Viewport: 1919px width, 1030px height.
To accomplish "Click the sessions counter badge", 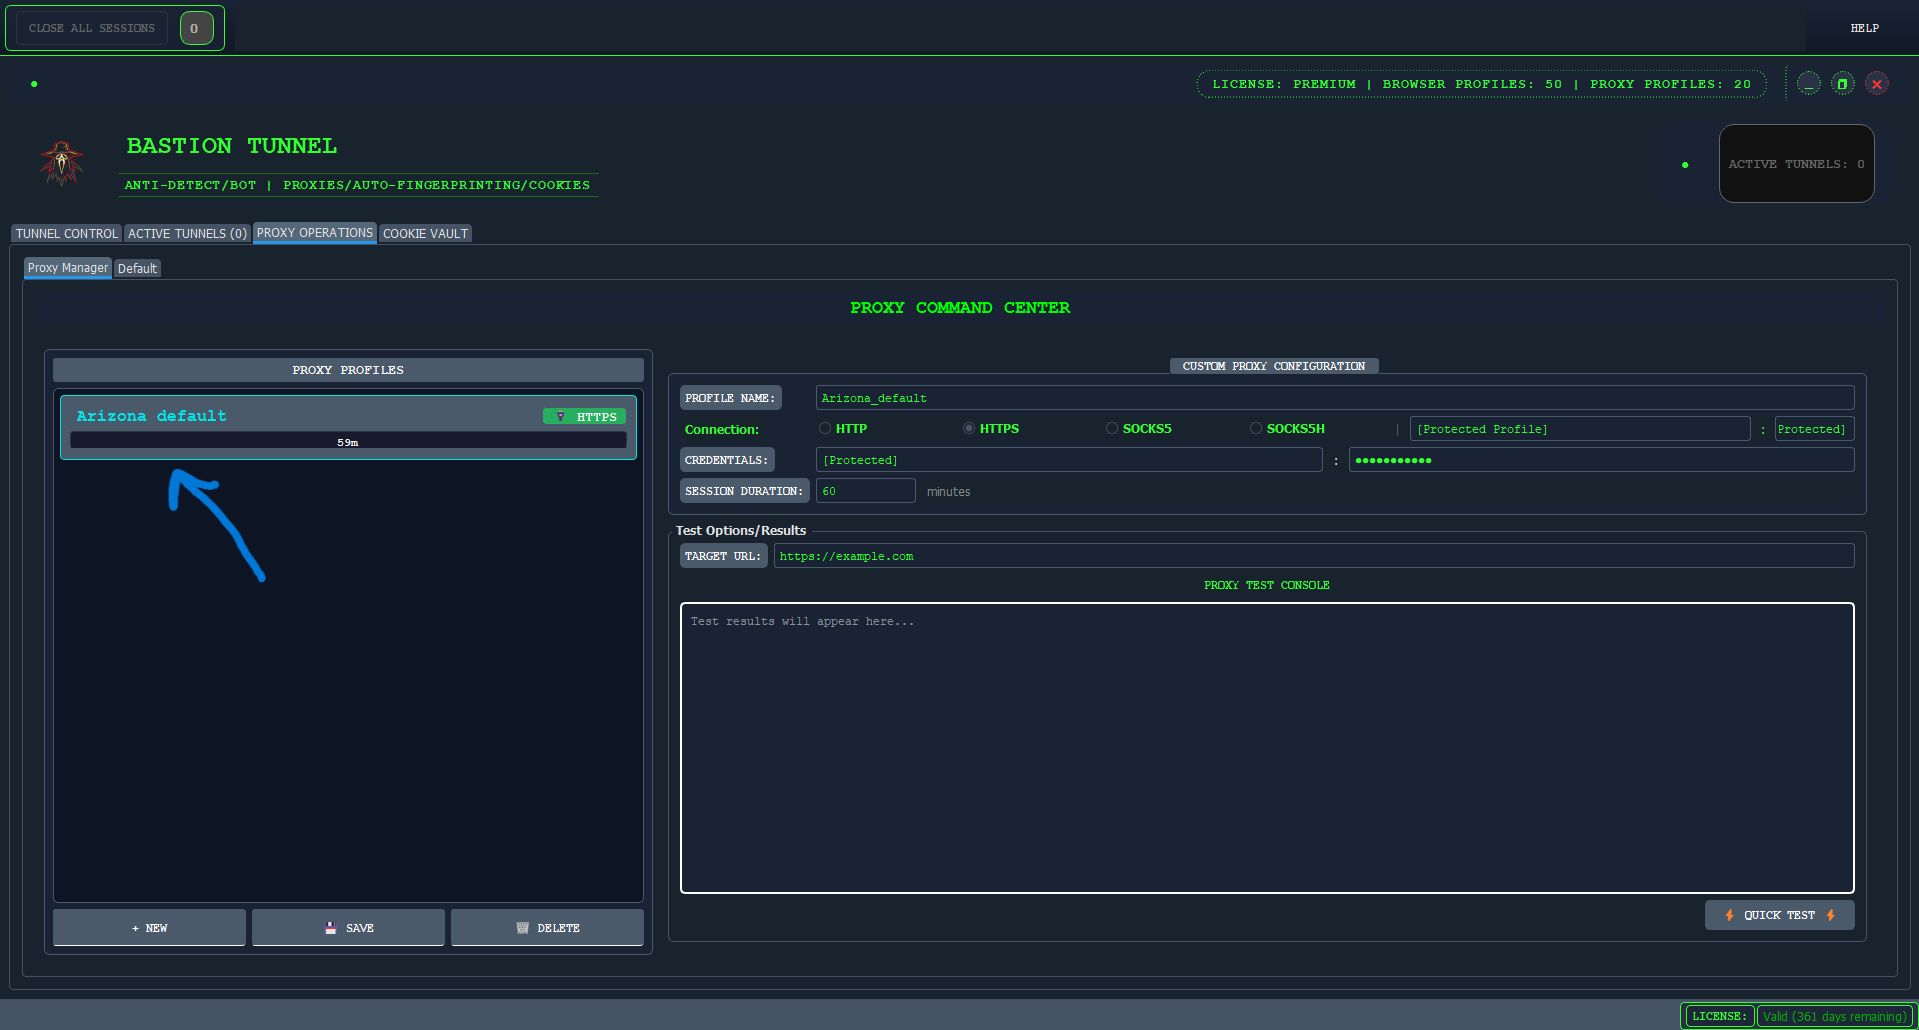I will (196, 28).
